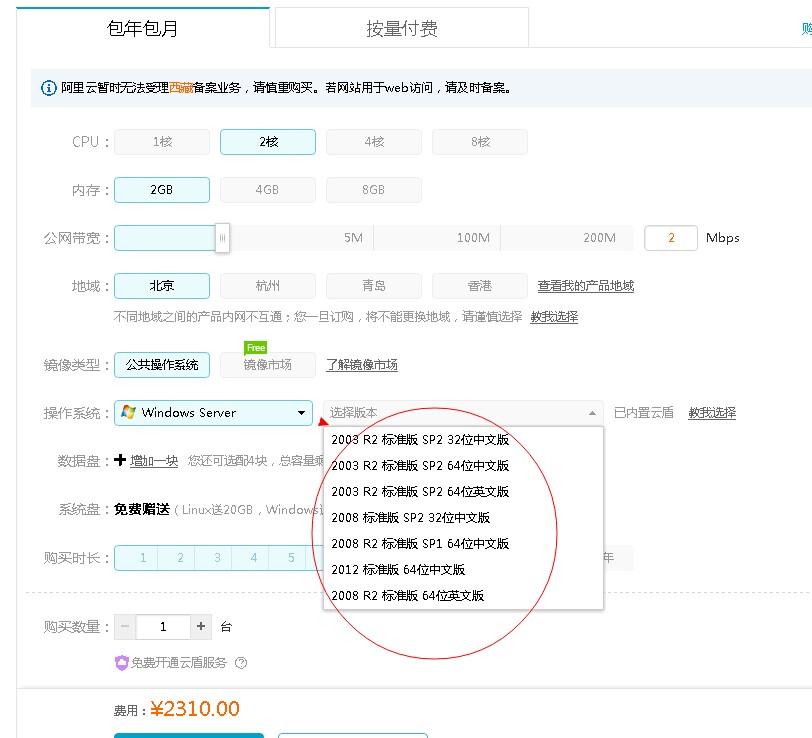This screenshot has width=812, height=738.
Task: Select 1核 CPU option
Action: tap(162, 142)
